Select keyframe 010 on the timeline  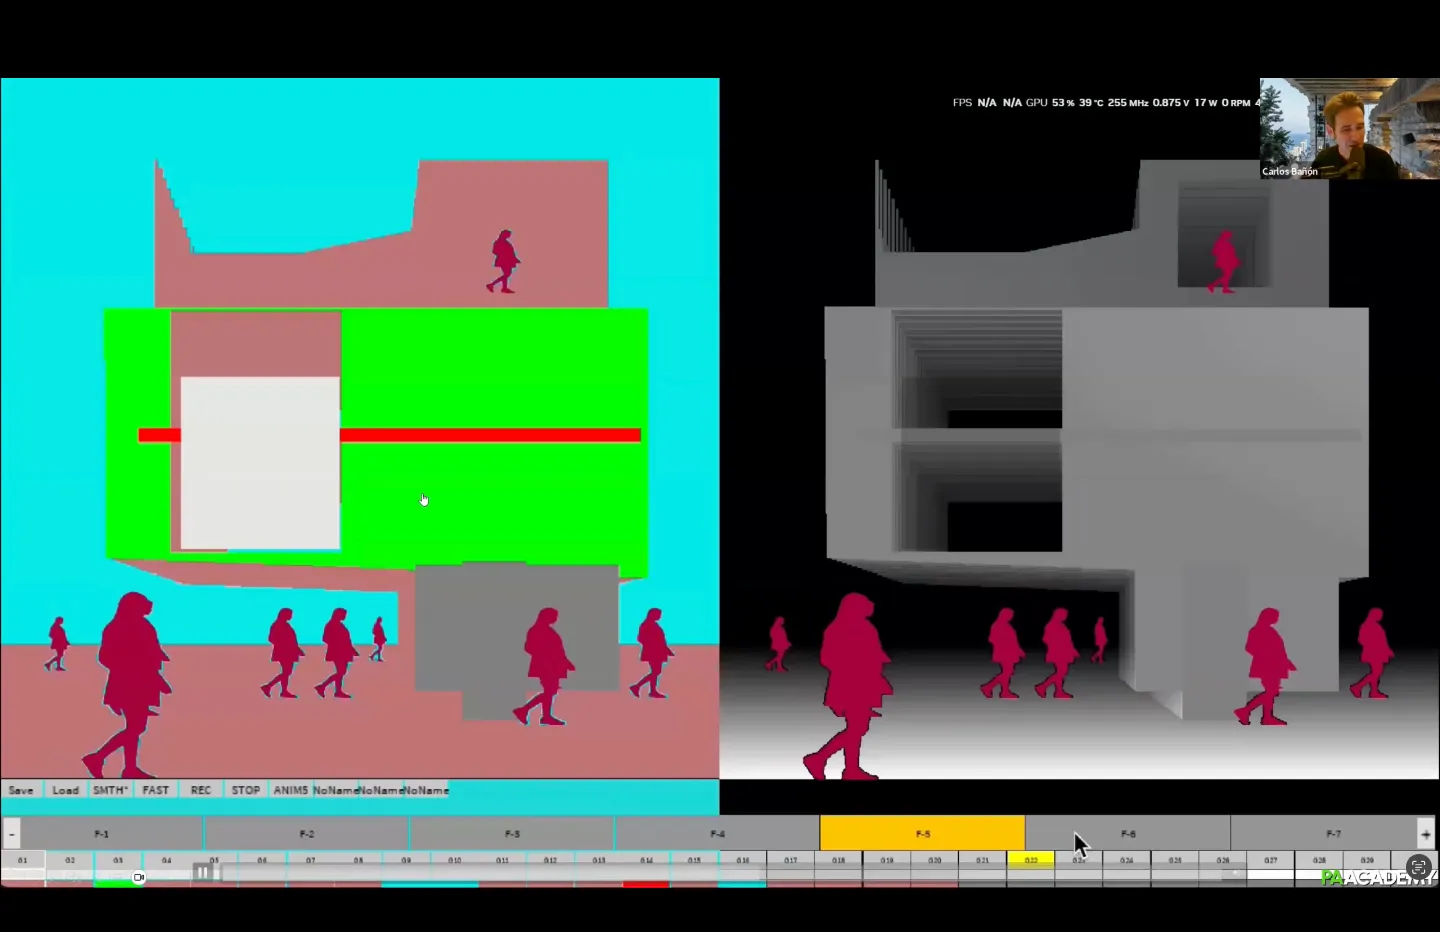pyautogui.click(x=454, y=860)
